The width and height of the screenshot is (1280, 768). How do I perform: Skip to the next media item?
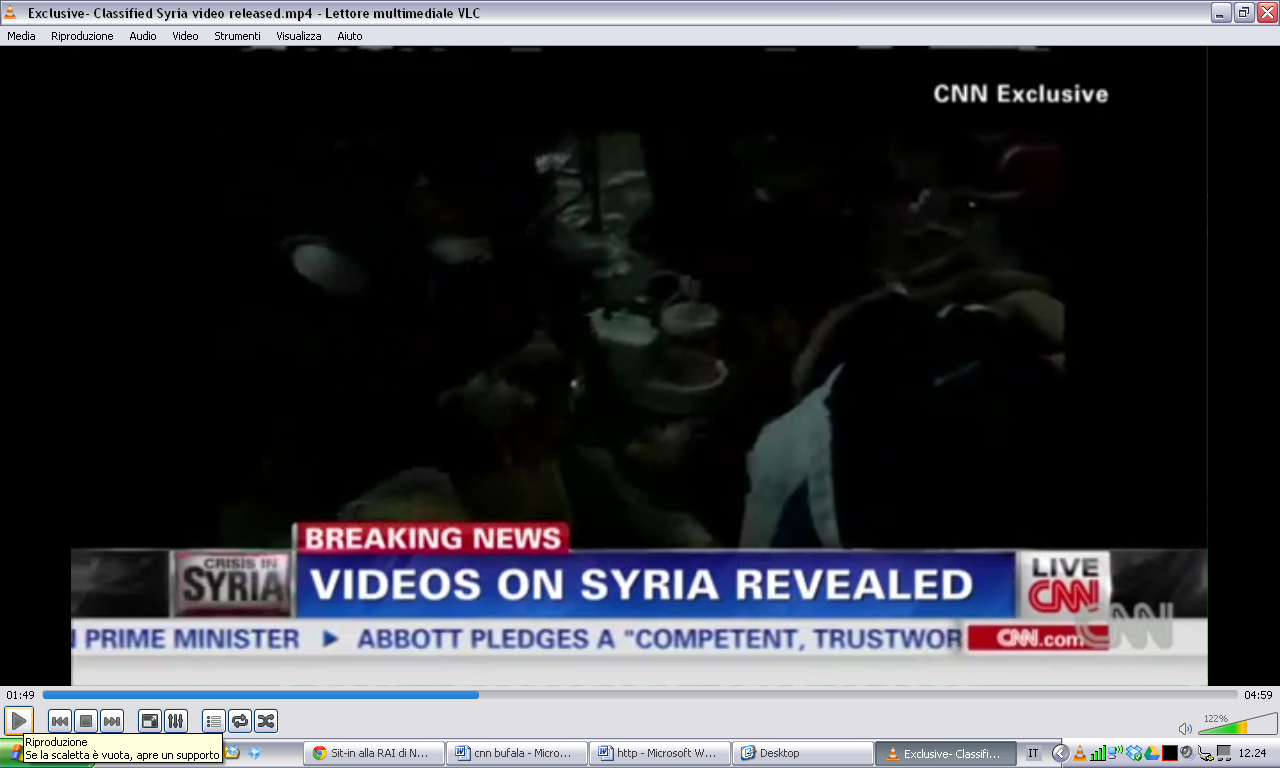tap(112, 721)
